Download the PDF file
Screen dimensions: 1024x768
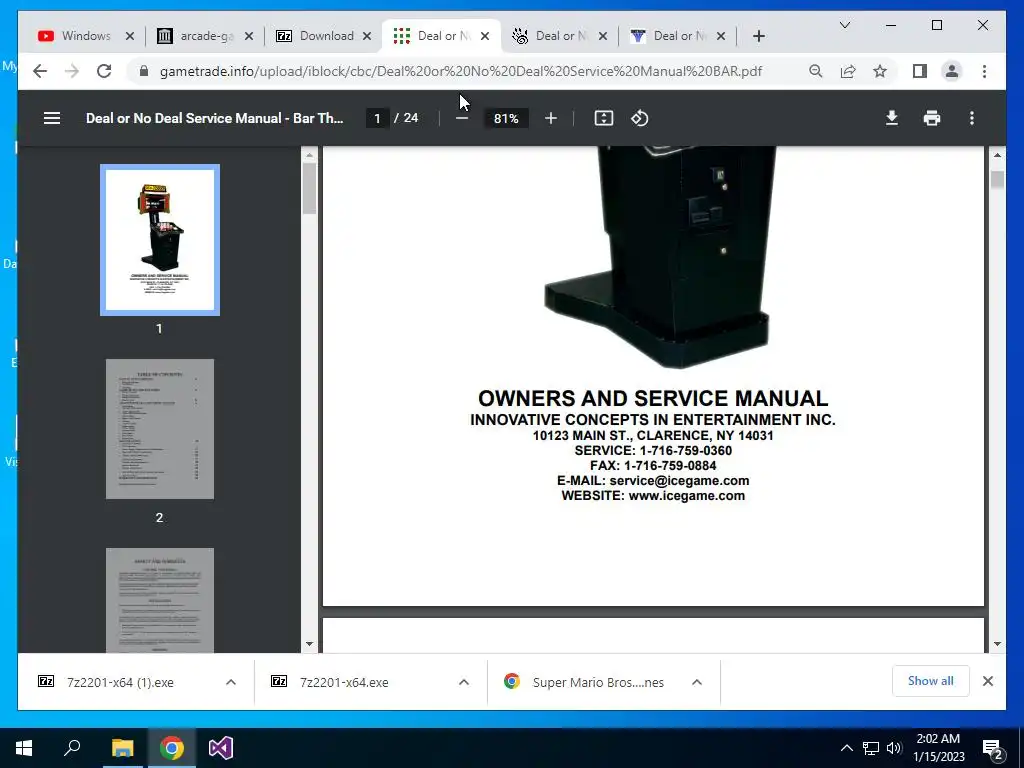(891, 118)
